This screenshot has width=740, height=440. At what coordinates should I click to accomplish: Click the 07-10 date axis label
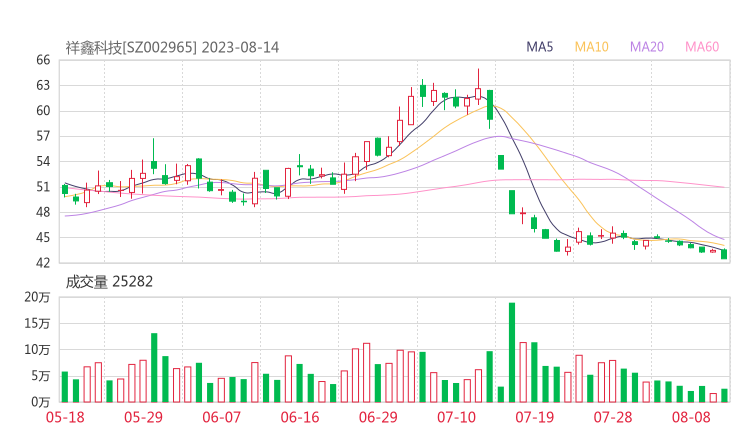click(x=456, y=417)
